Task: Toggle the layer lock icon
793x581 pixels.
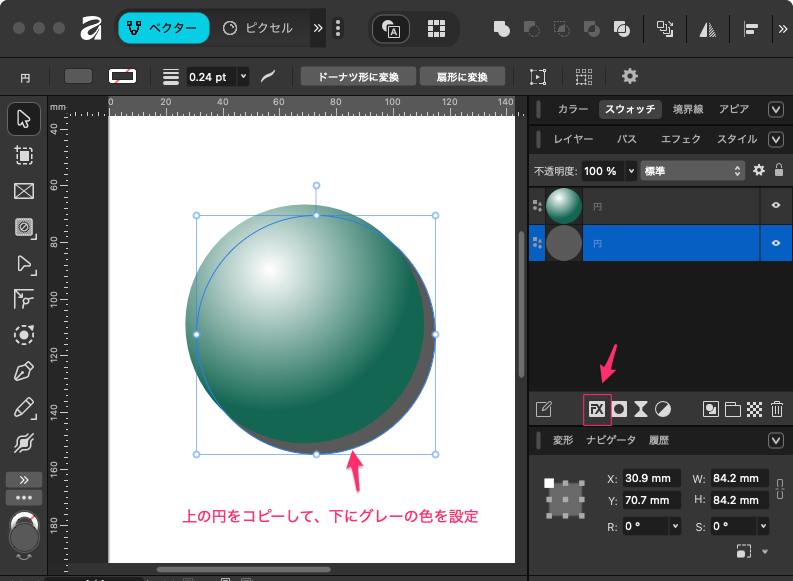Action: point(778,171)
